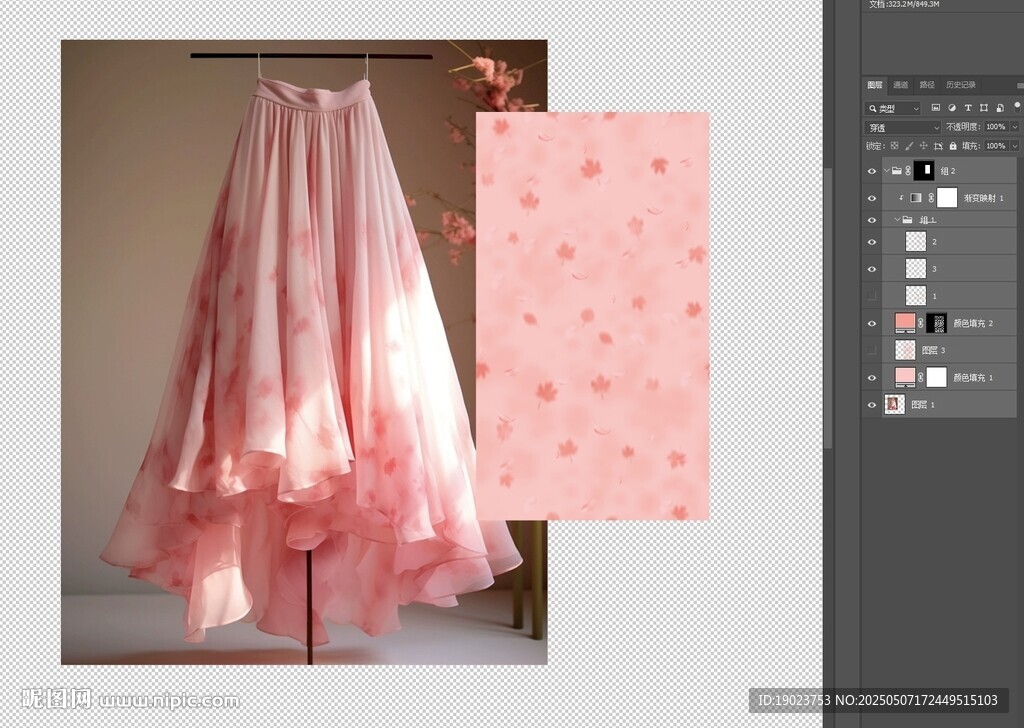This screenshot has width=1024, height=728.
Task: Click the smart object filter icon
Action: [1000, 107]
